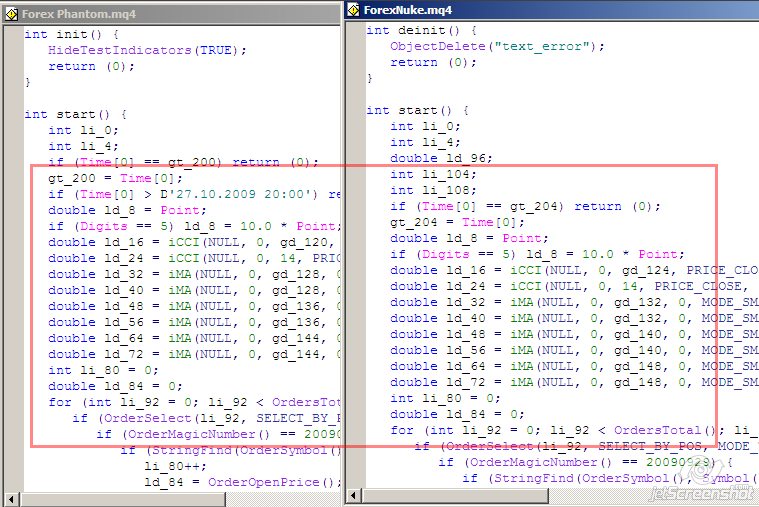Click the 'ld_84 = OrderOpenPrice();' line
This screenshot has width=759, height=507.
[243, 482]
